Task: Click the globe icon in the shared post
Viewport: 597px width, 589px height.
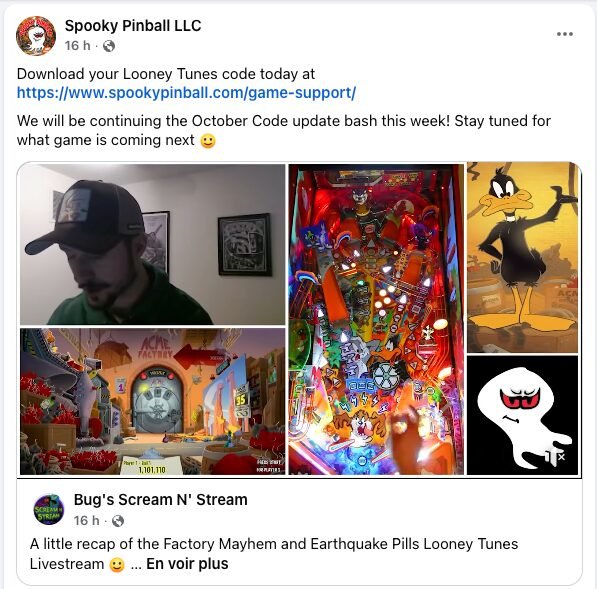Action: point(118,521)
